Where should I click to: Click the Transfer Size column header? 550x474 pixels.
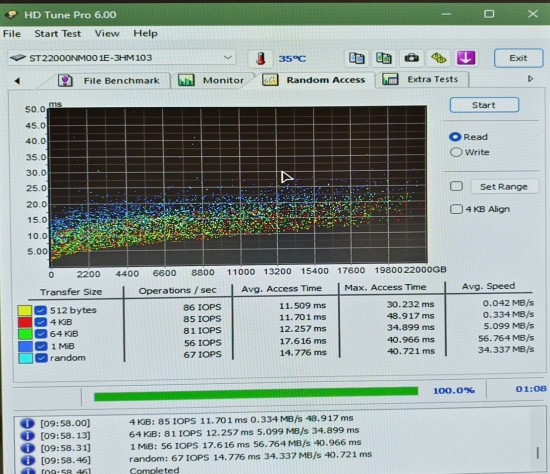(71, 292)
